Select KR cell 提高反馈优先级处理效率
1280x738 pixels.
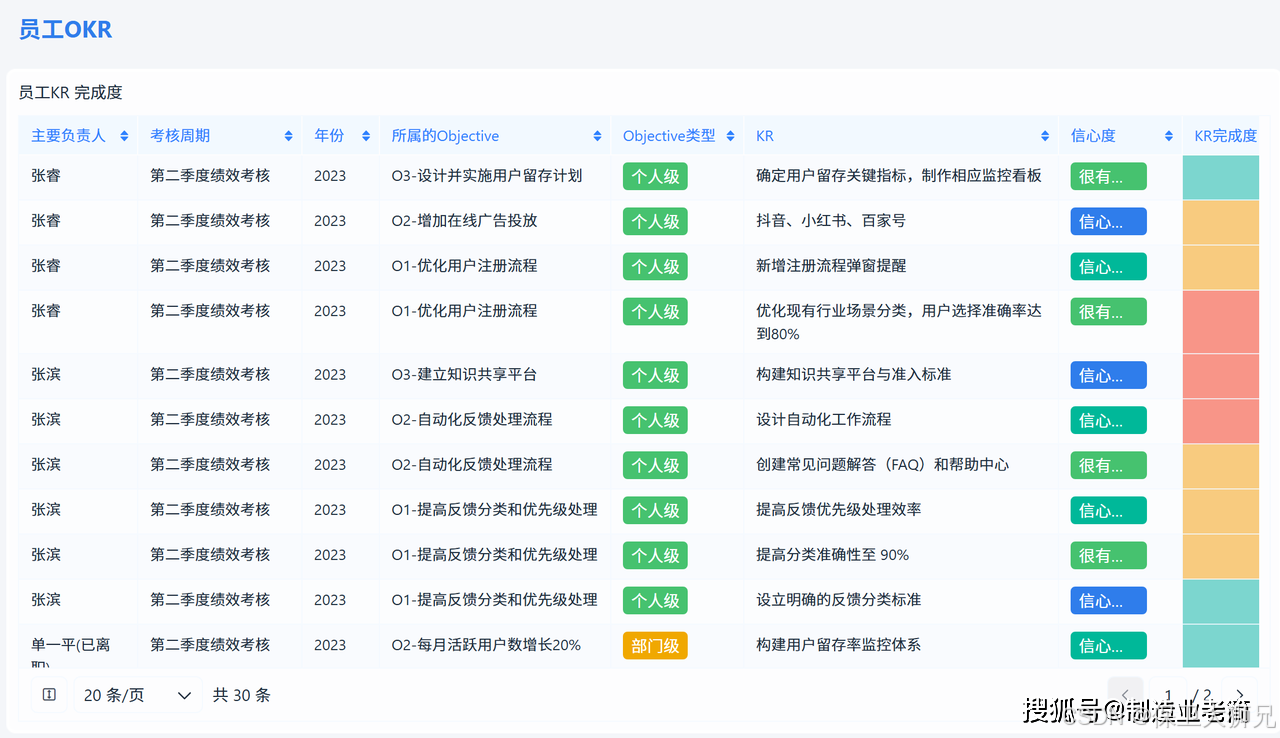839,509
